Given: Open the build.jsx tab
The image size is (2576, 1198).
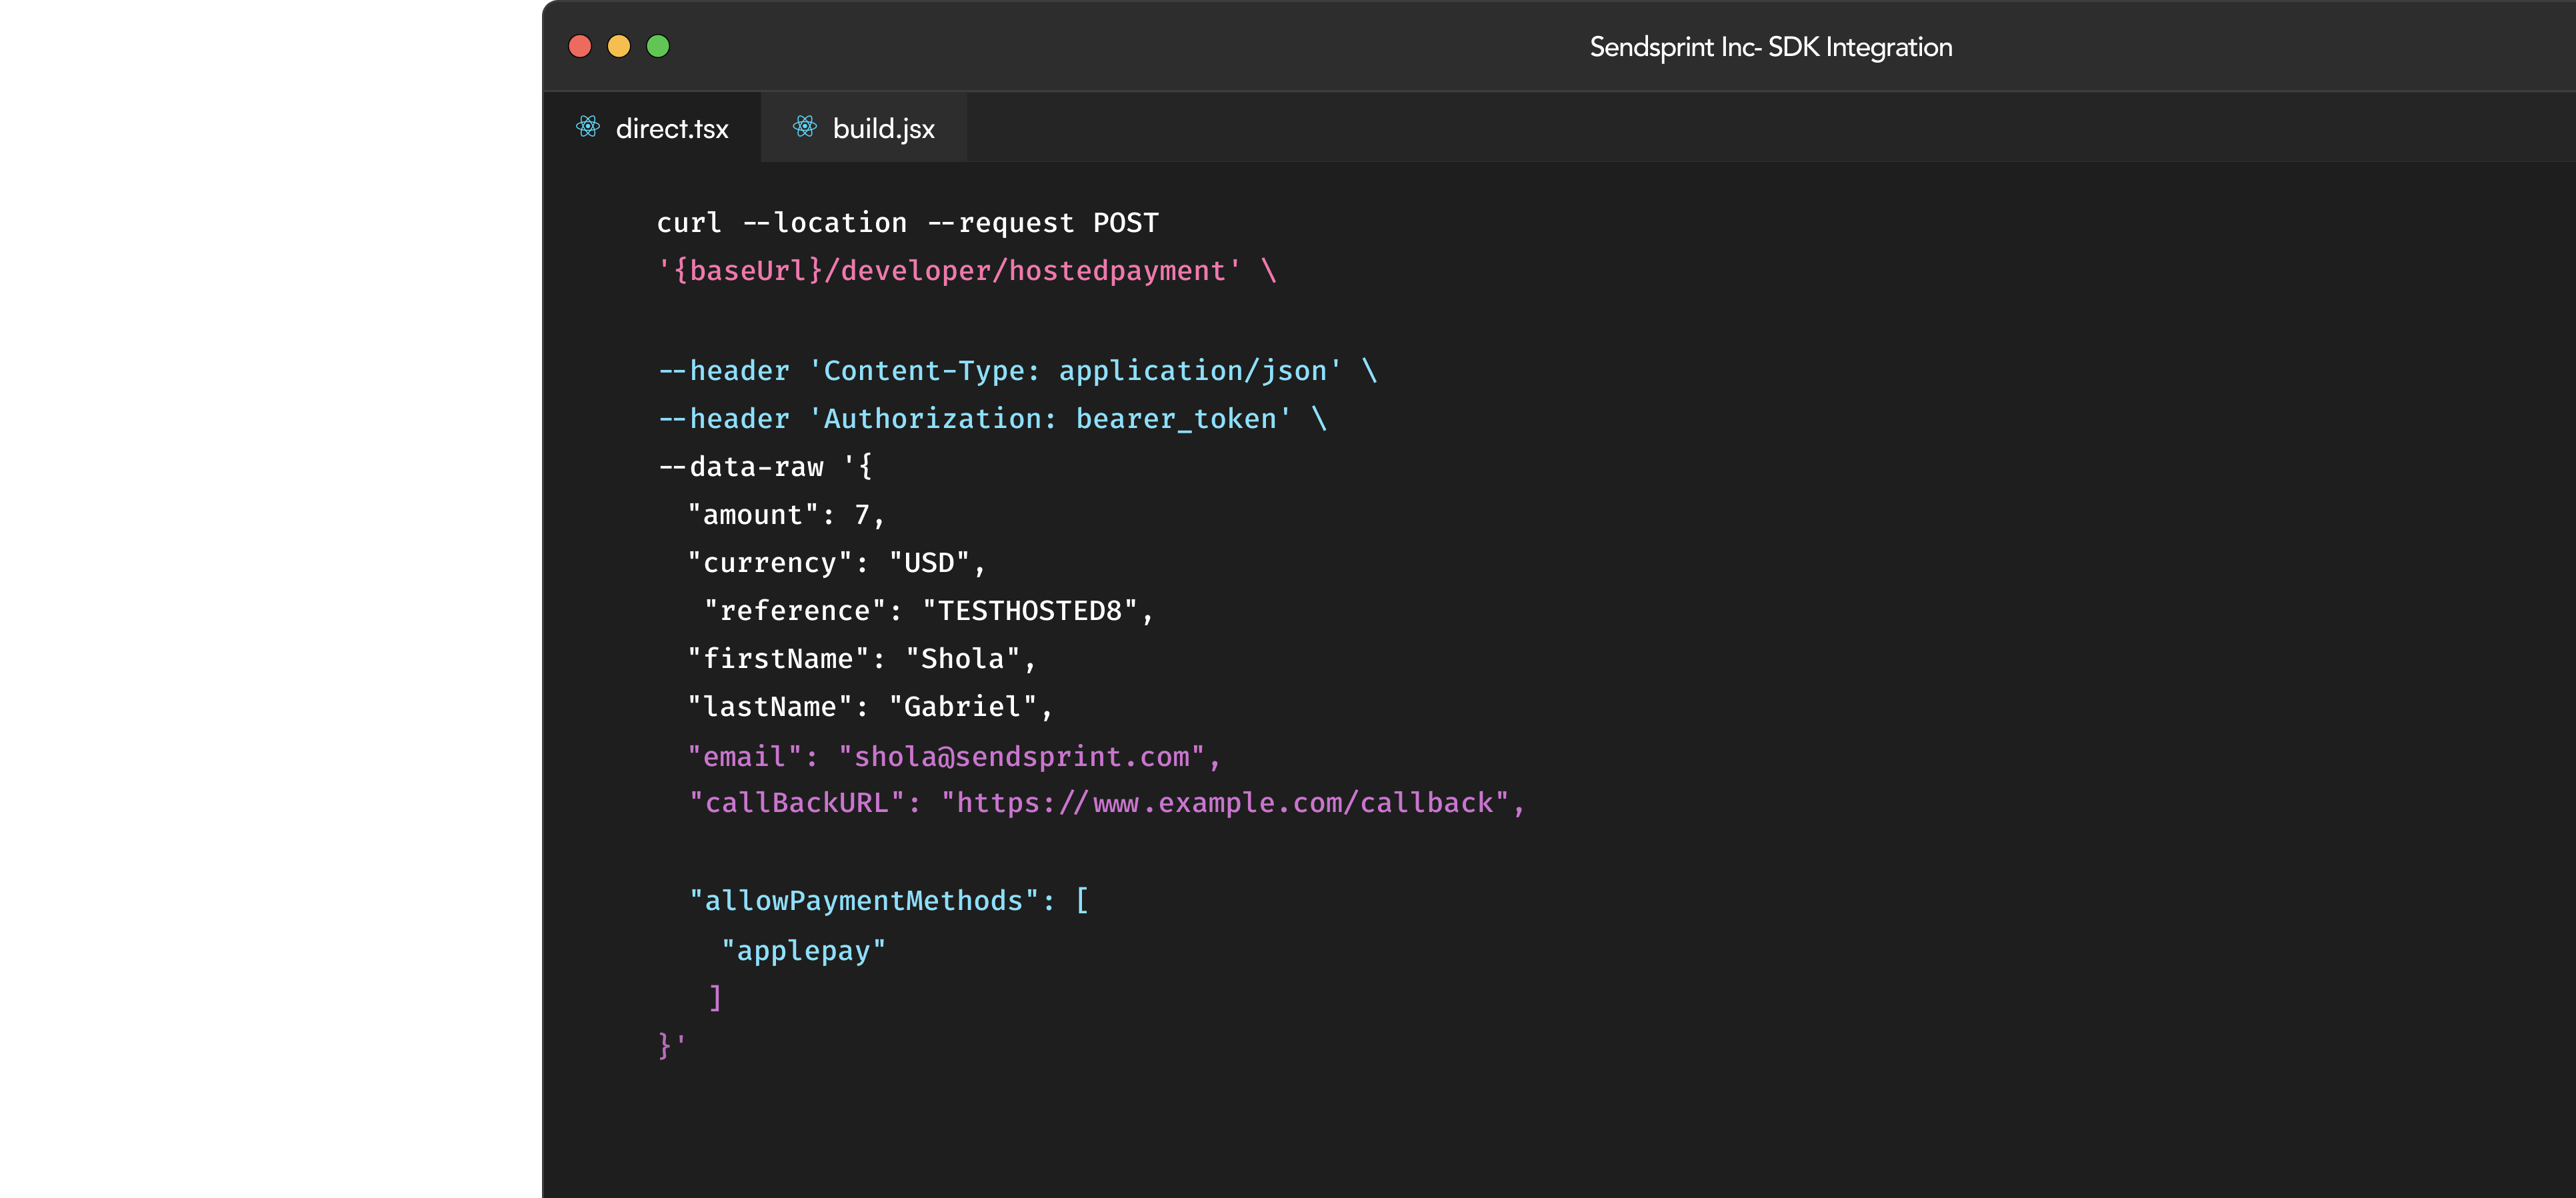Looking at the screenshot, I should [x=883, y=129].
